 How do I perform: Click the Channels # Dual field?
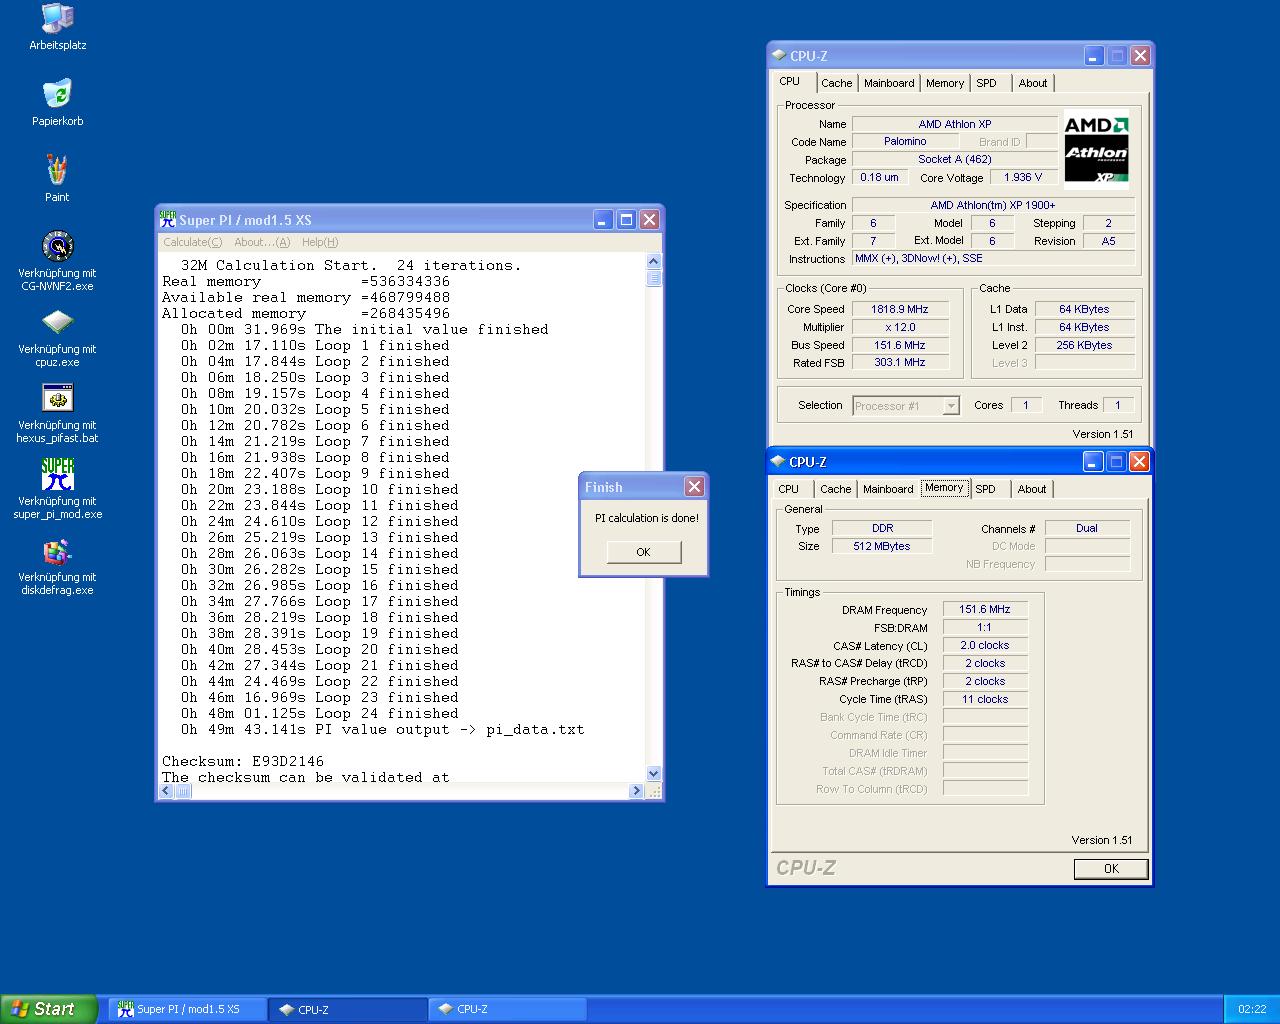[1087, 528]
